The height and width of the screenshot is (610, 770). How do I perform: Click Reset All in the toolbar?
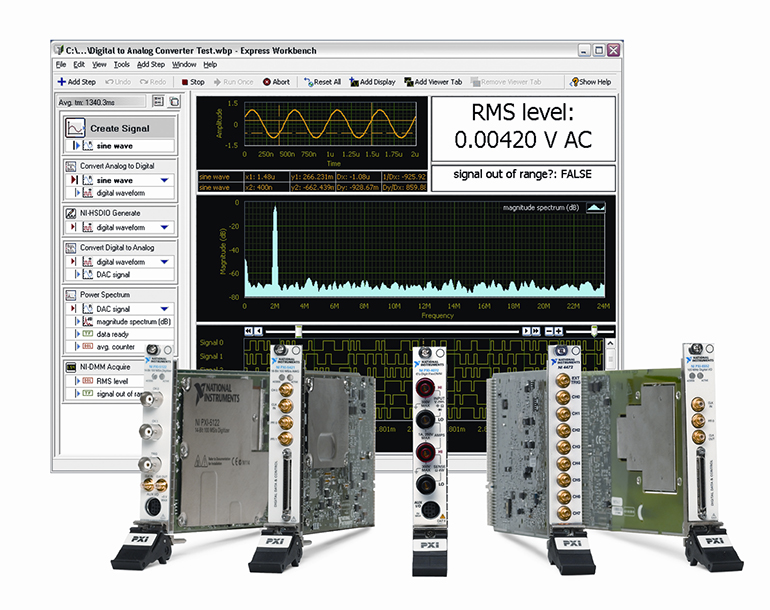pos(322,82)
